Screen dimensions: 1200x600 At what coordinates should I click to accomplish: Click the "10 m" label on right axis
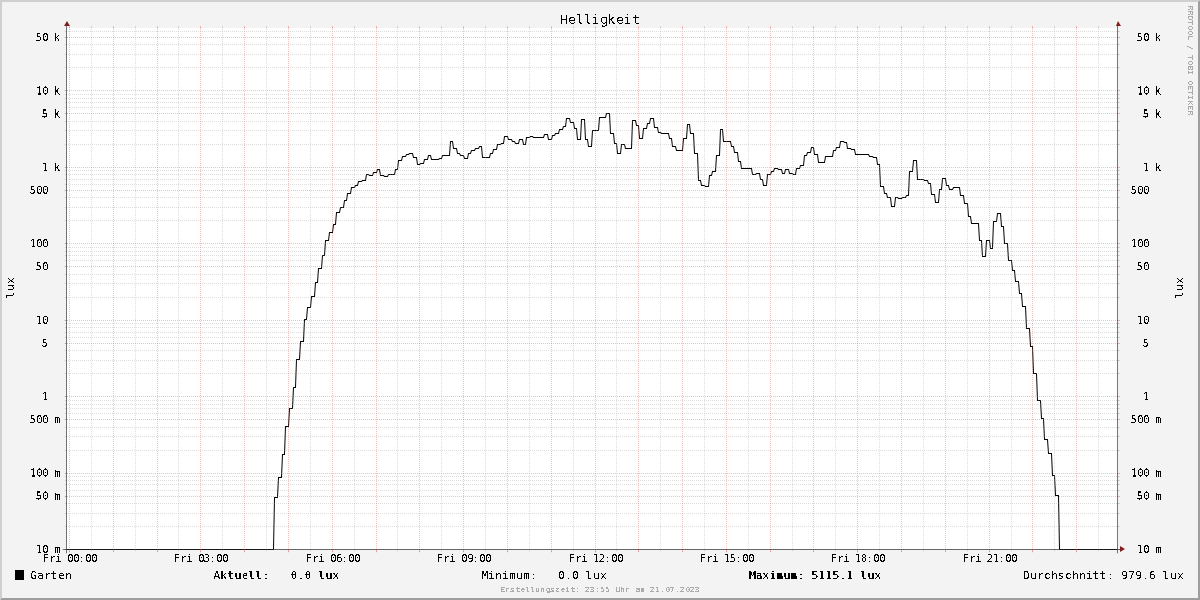click(1148, 550)
